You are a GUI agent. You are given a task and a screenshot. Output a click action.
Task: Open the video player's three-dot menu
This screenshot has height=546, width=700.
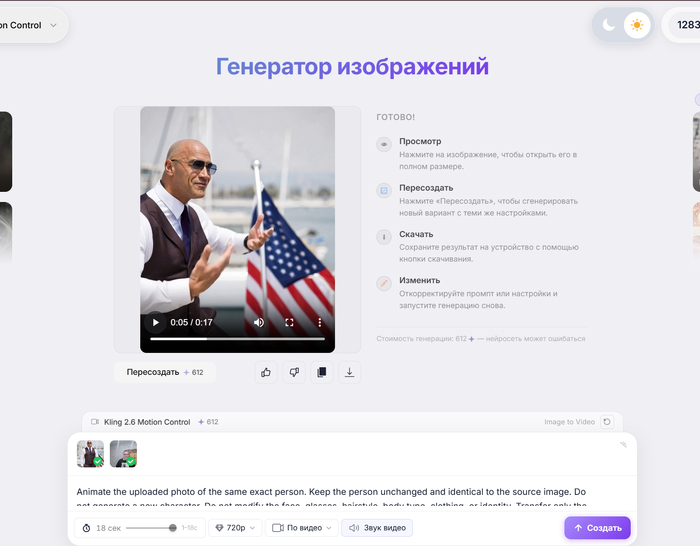point(320,322)
